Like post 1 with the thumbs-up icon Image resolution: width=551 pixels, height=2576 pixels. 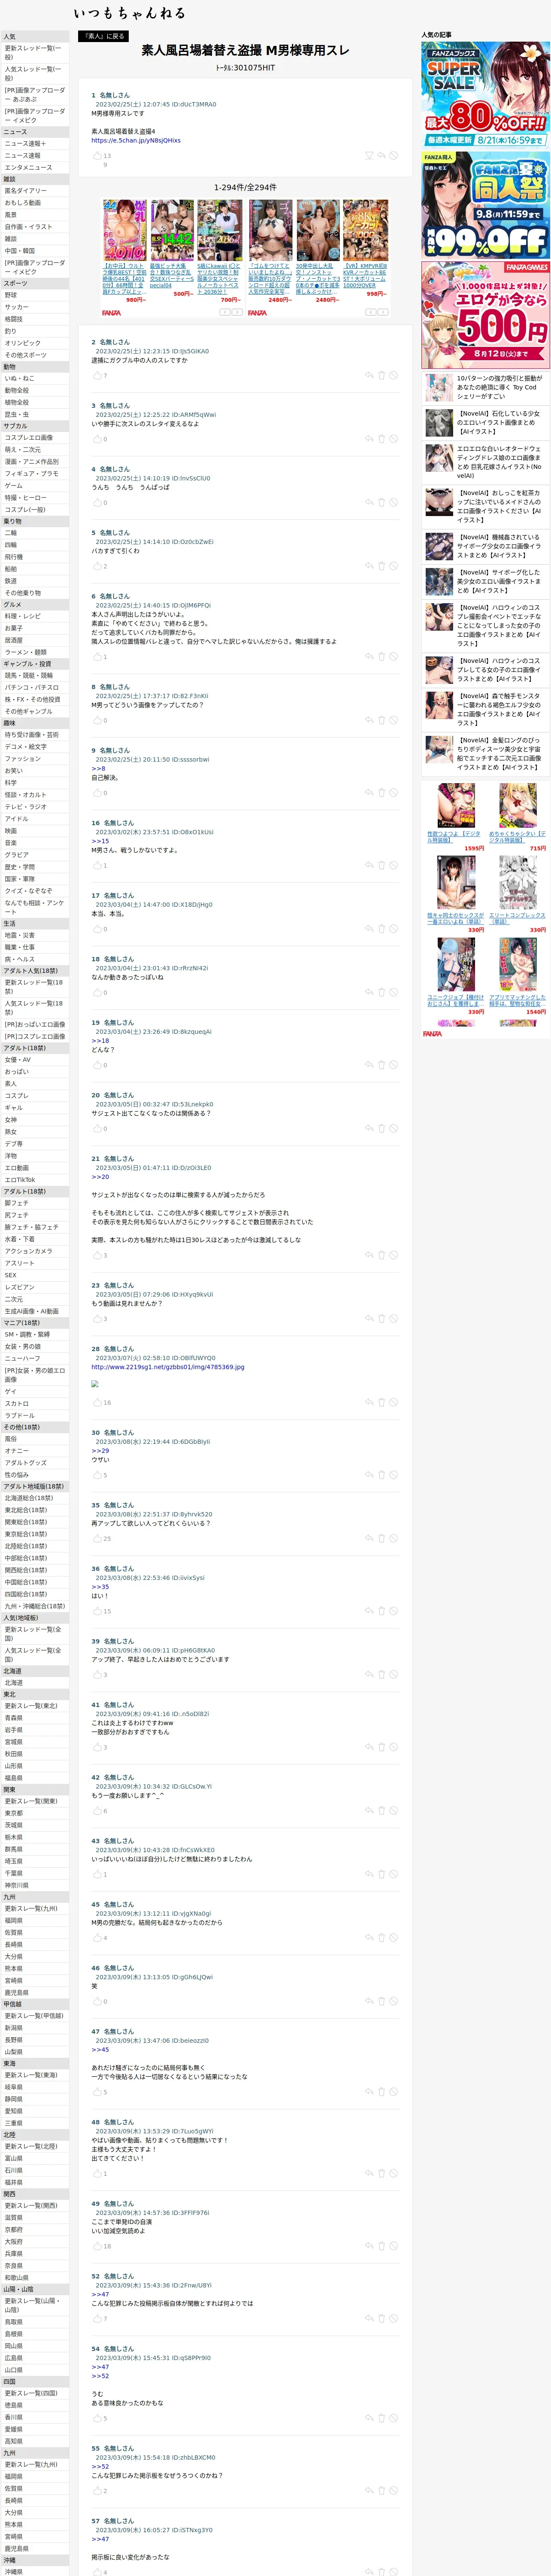(x=97, y=156)
